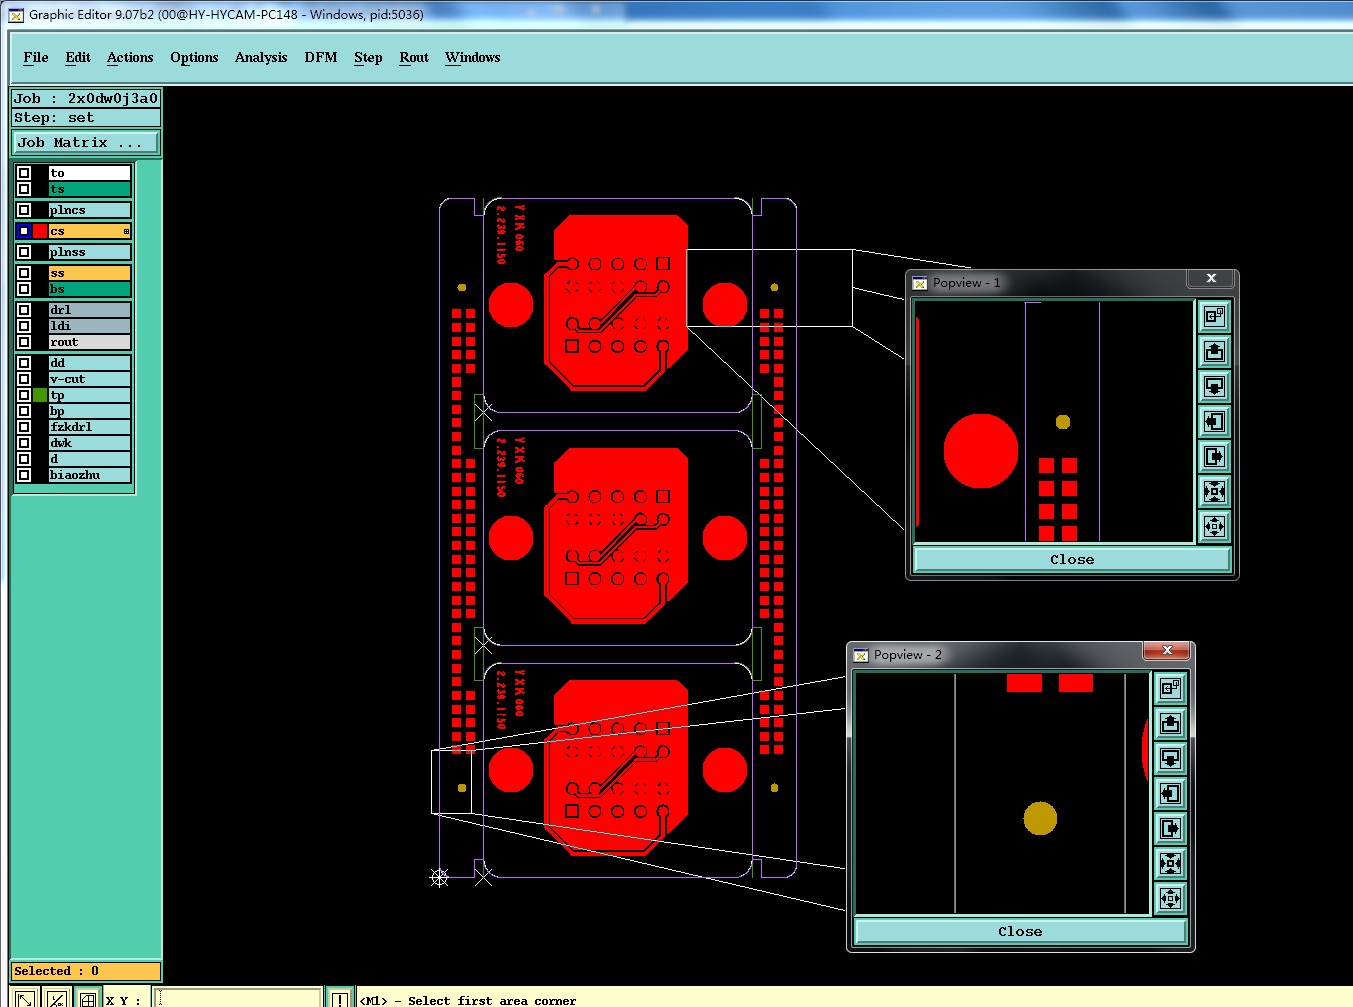1353x1007 pixels.
Task: Click Close button in Popview - 2
Action: (x=1020, y=932)
